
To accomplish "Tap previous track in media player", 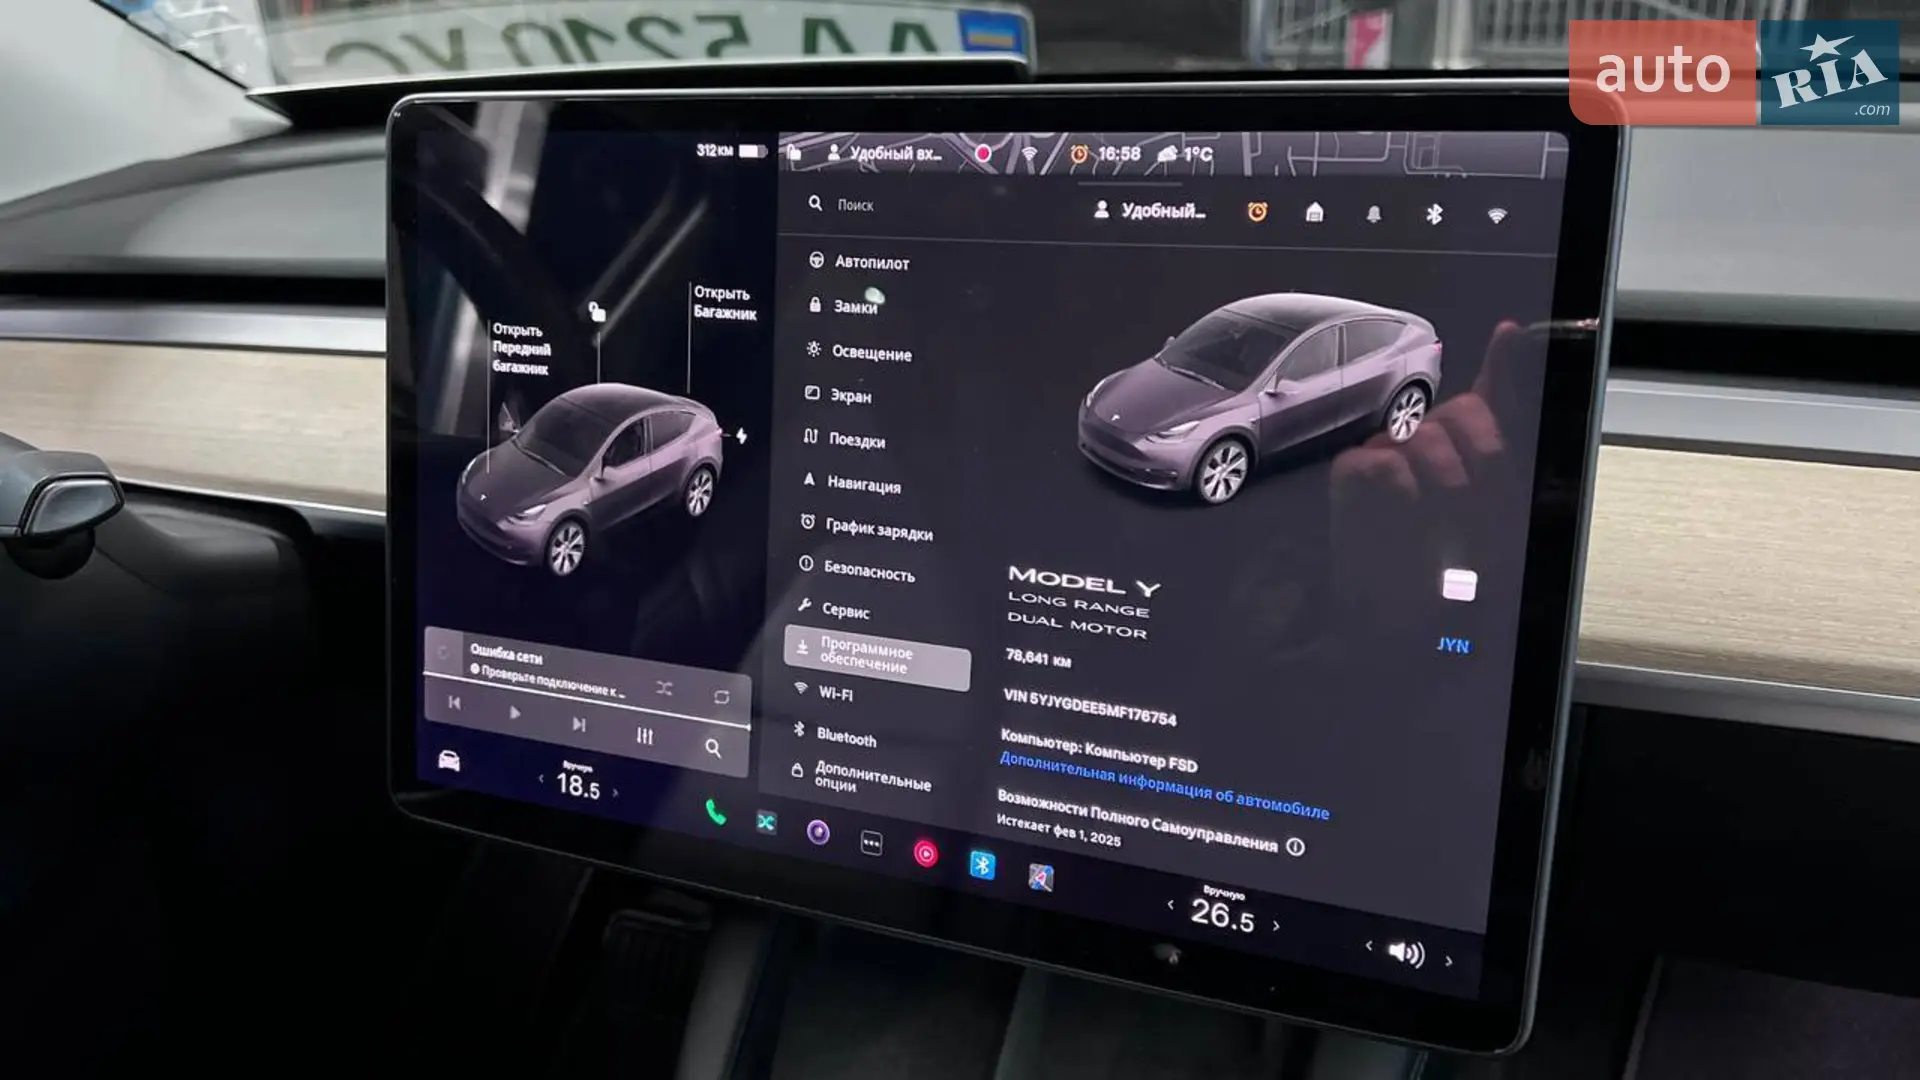I will coord(454,702).
